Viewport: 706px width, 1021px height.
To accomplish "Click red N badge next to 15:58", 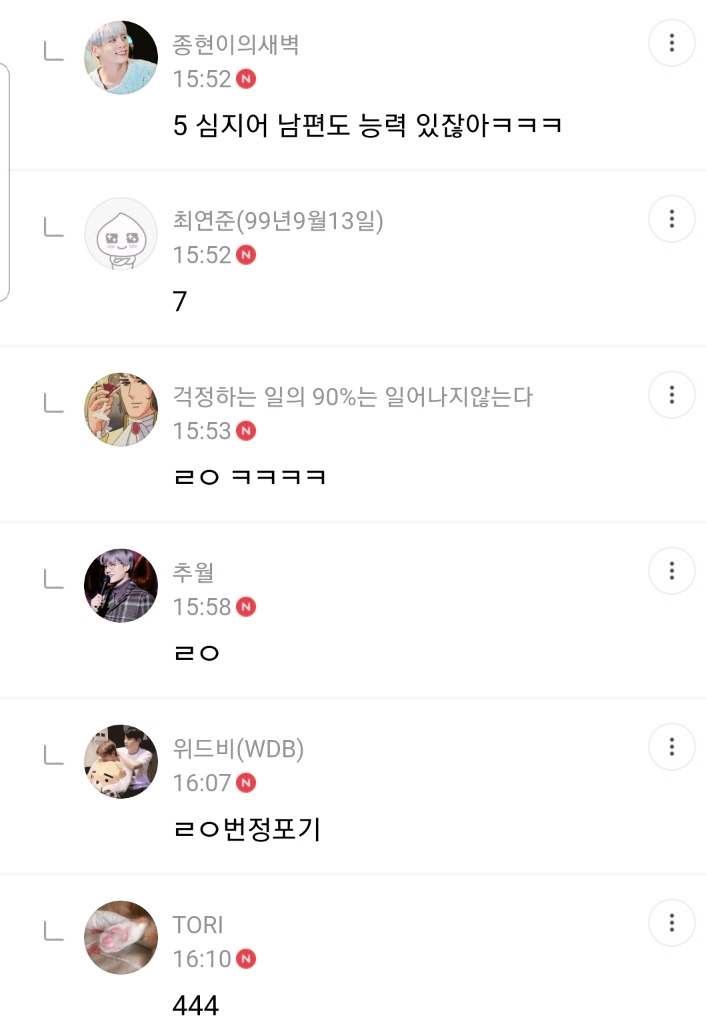I will (x=246, y=607).
